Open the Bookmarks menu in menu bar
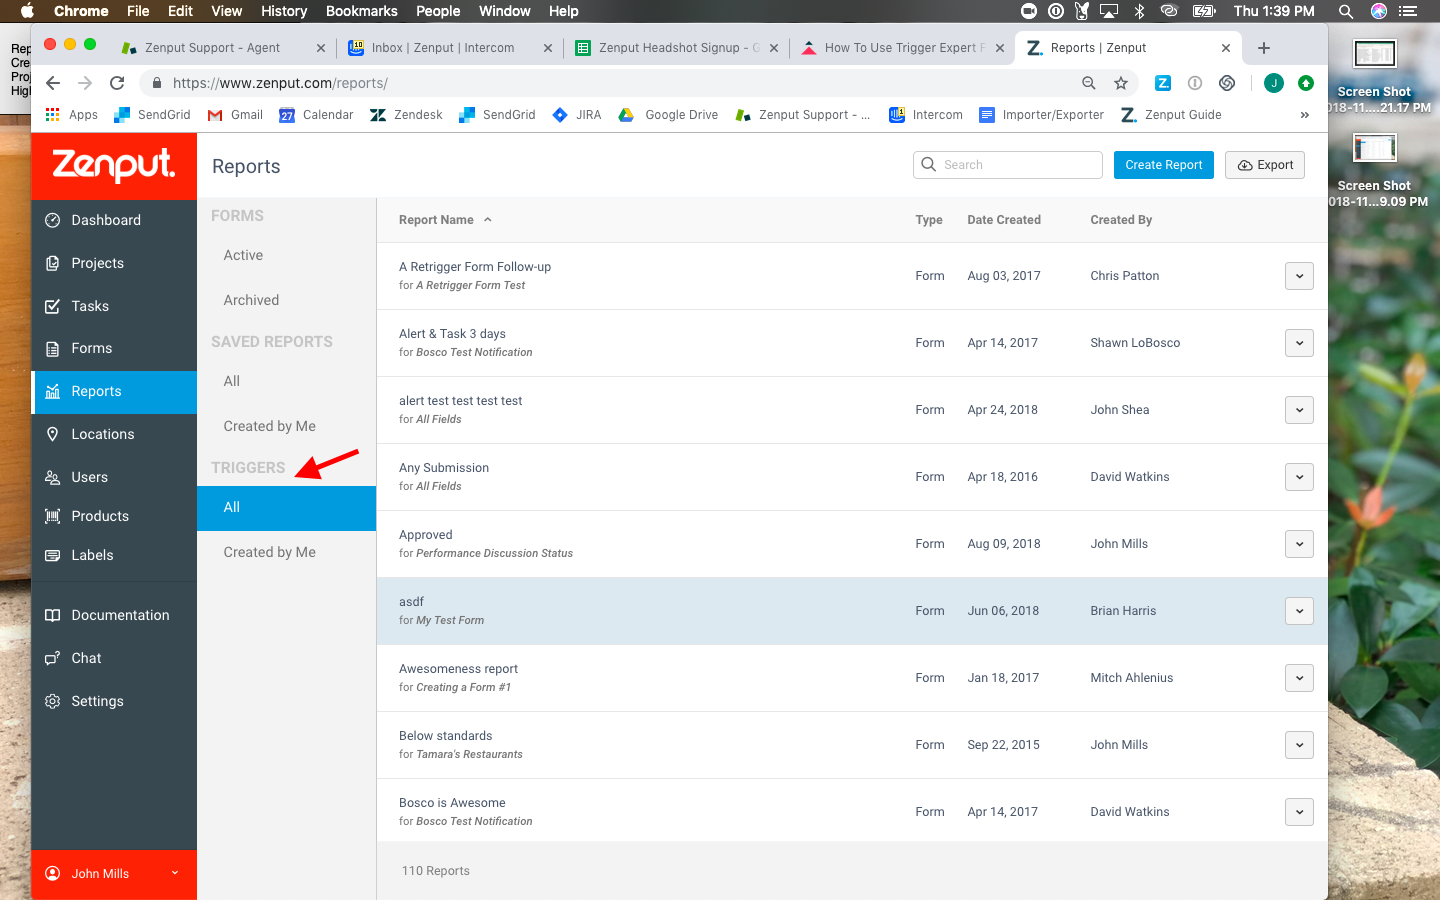1440x900 pixels. (x=362, y=11)
